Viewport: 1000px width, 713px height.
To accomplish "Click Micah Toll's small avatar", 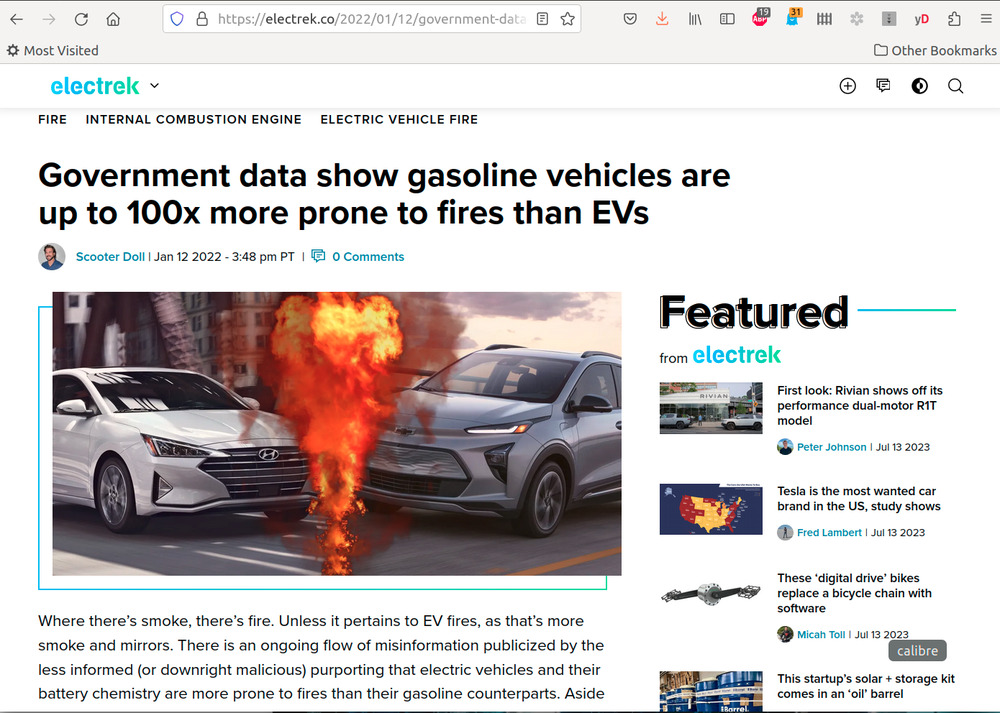I will pyautogui.click(x=785, y=634).
